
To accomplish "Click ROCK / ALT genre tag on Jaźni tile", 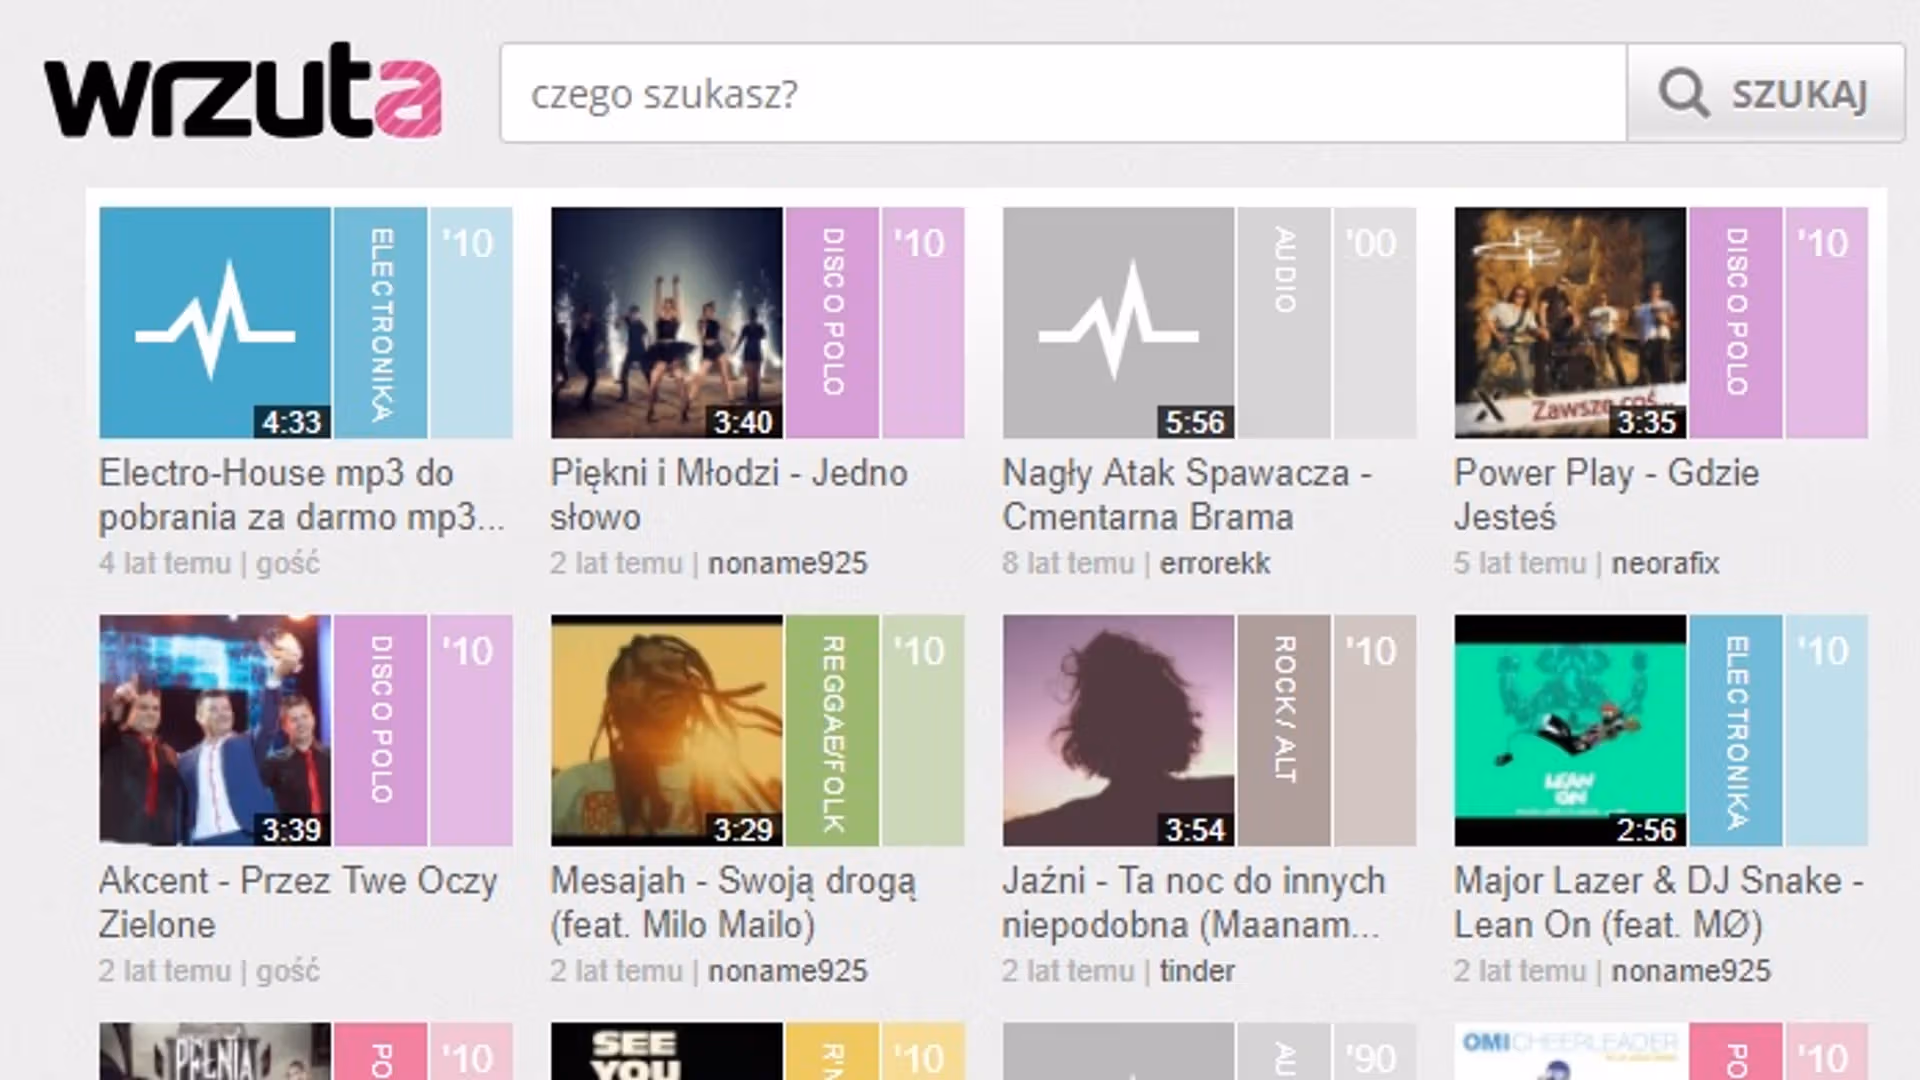I will click(1284, 730).
